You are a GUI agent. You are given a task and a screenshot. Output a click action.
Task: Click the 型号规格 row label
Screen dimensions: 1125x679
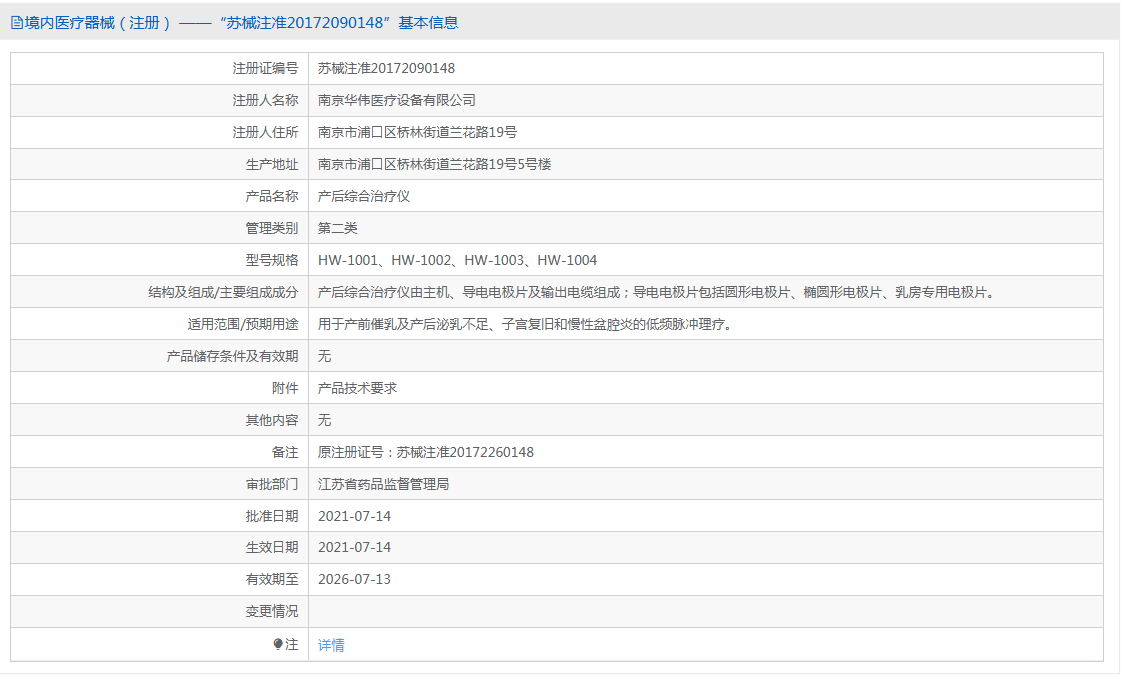(x=271, y=260)
